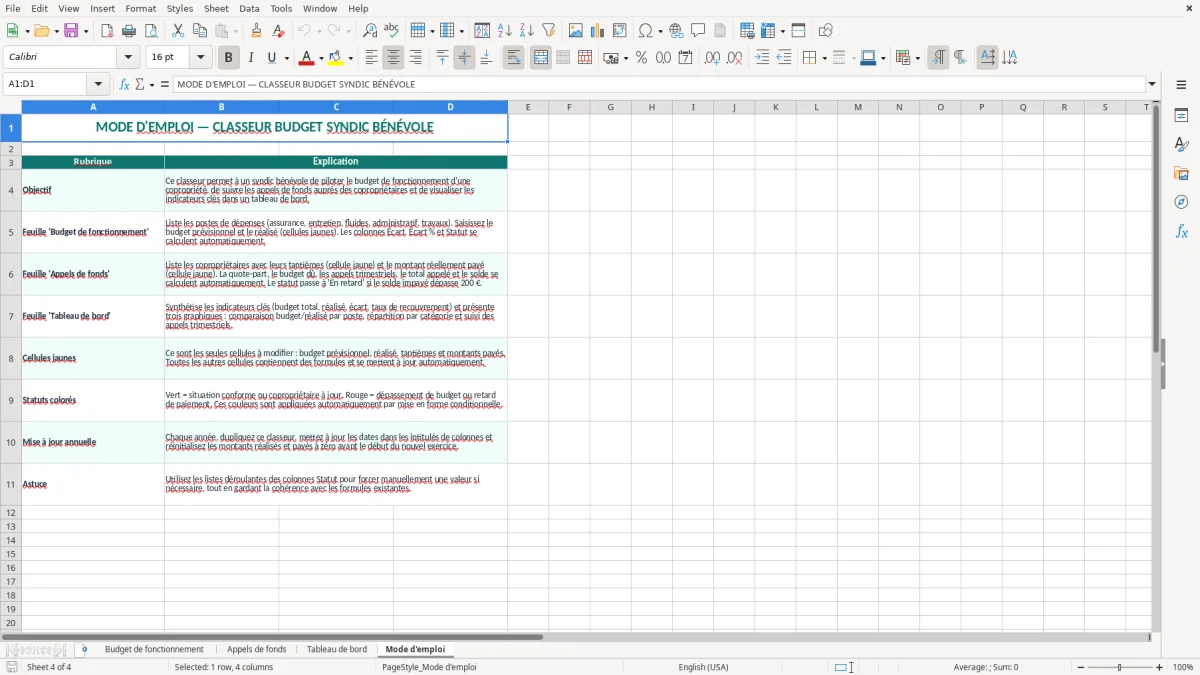Screen dimensions: 1200x675
Task: Expand the Font Size dropdown
Action: click(x=200, y=58)
